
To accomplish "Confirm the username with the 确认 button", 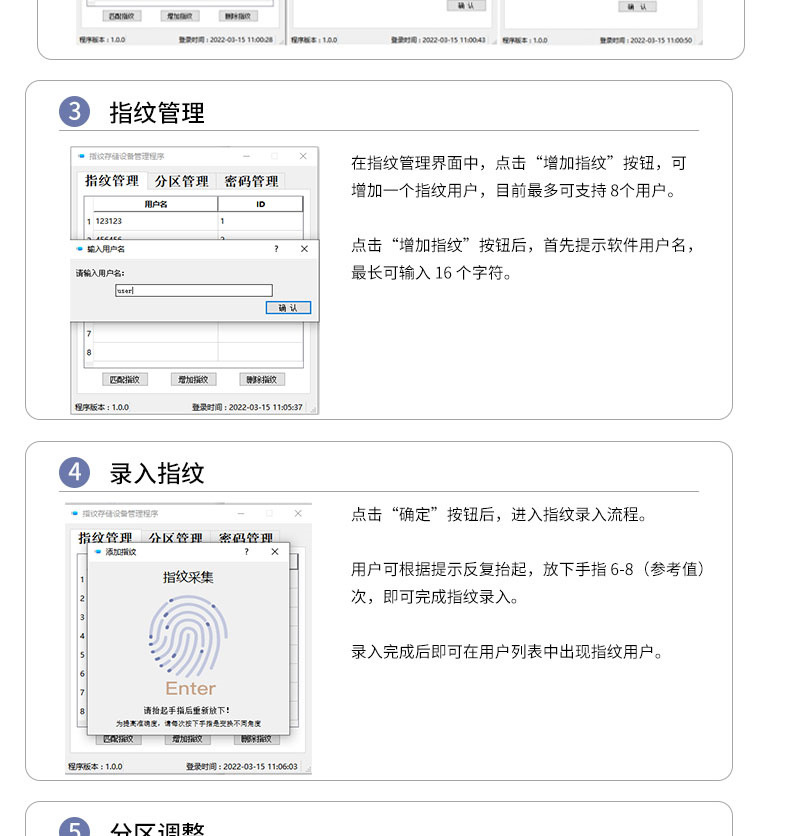I will (288, 308).
